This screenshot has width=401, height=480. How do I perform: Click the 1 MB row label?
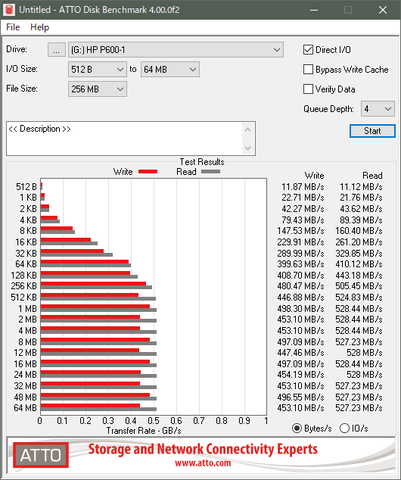pyautogui.click(x=28, y=309)
